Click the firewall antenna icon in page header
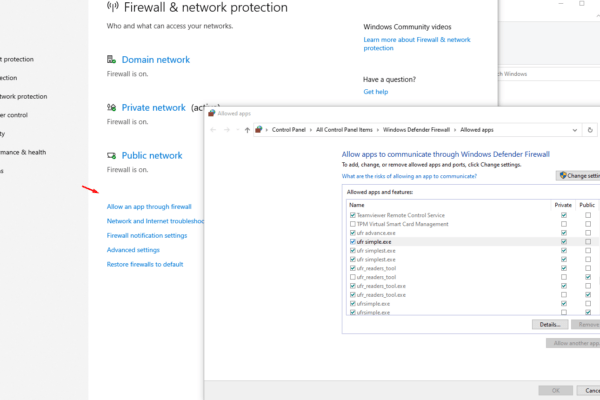This screenshot has height=400, width=600. 112,7
